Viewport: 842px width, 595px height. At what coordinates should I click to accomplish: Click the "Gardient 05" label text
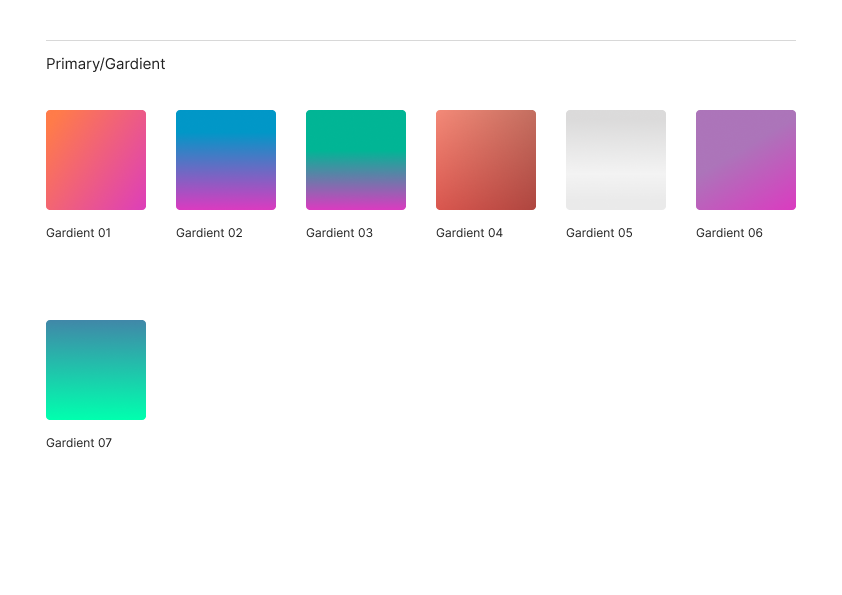[x=599, y=233]
